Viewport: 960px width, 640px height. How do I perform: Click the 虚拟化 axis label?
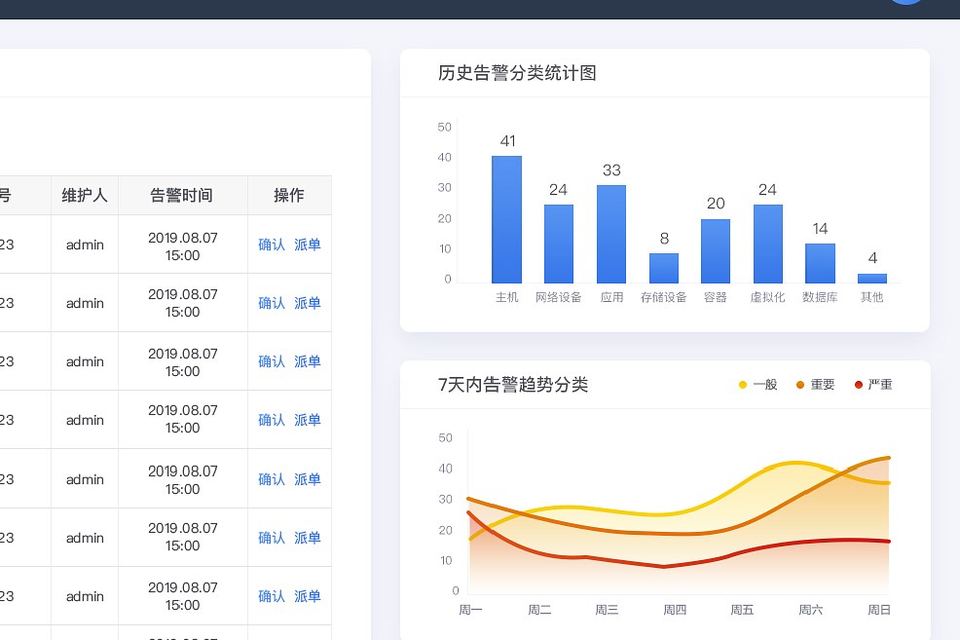click(768, 297)
